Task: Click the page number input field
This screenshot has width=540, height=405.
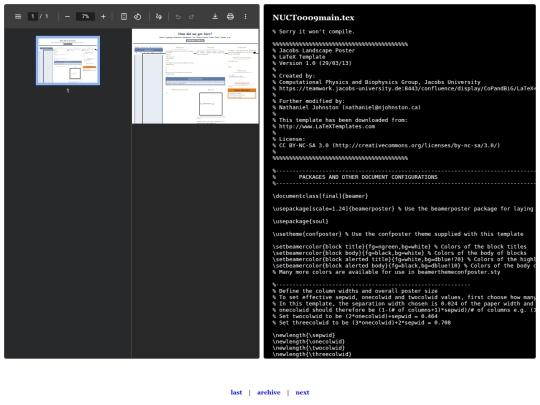Action: [33, 16]
